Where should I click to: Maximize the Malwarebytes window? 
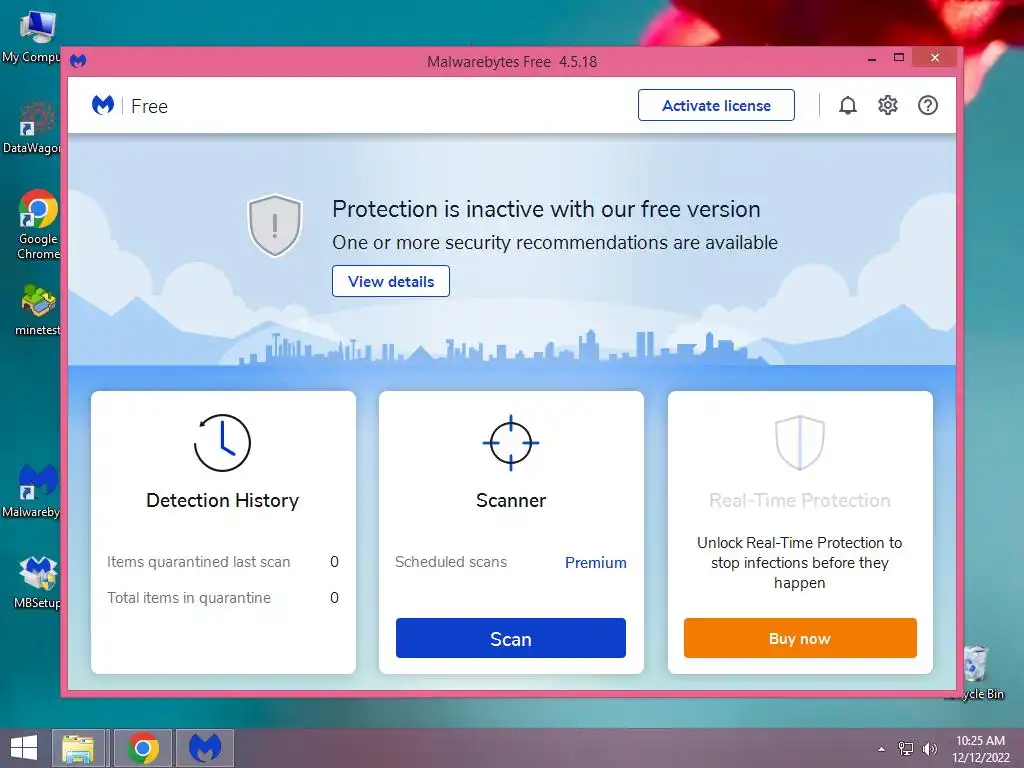[899, 57]
